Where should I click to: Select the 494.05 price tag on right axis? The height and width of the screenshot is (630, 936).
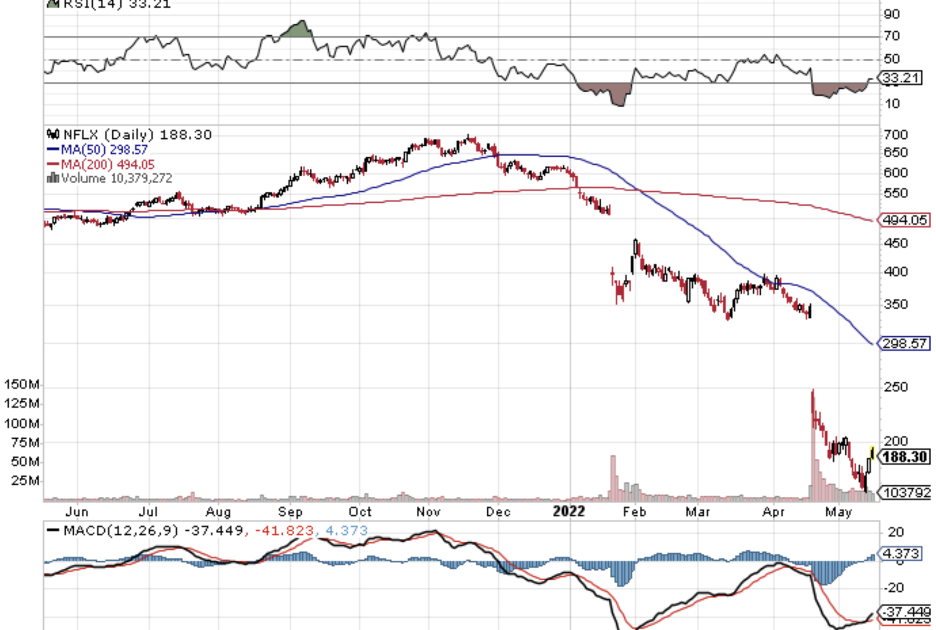904,220
